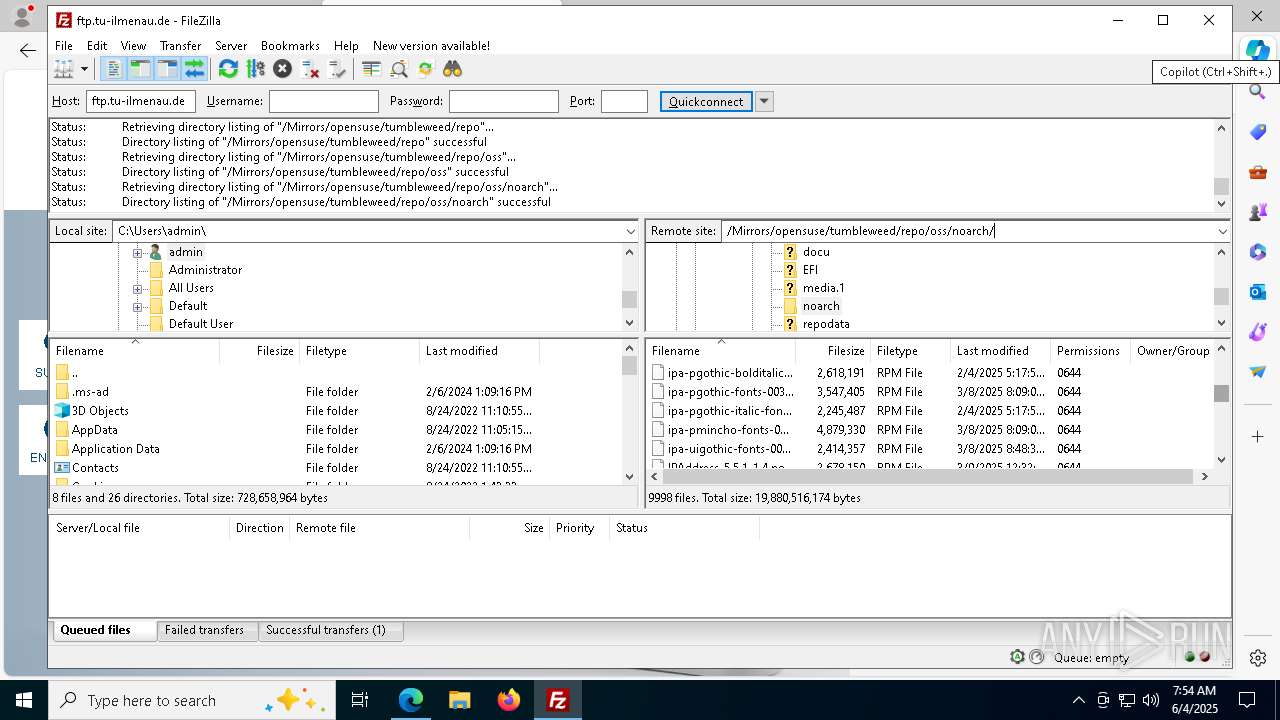Toggle synchronized browsing
This screenshot has height=720, width=1280.
click(425, 69)
